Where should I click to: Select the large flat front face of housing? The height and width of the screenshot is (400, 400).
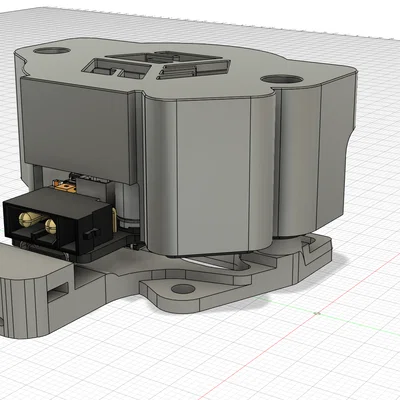tap(213, 177)
